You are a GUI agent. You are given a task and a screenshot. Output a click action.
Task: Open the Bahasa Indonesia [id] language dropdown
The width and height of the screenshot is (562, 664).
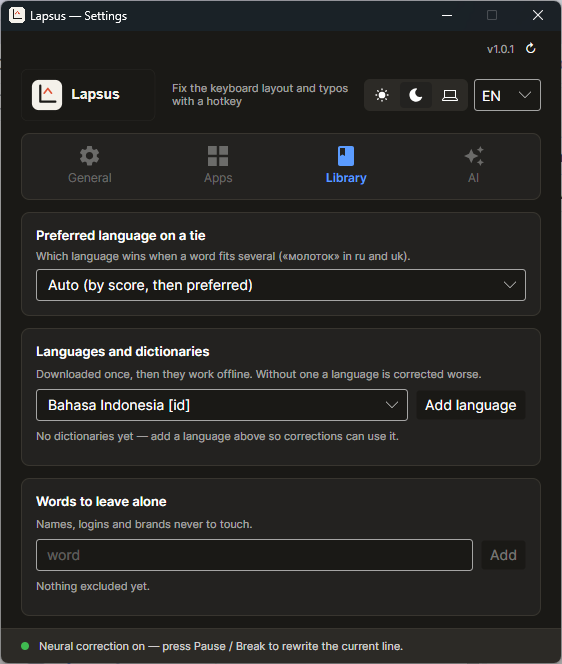(222, 405)
